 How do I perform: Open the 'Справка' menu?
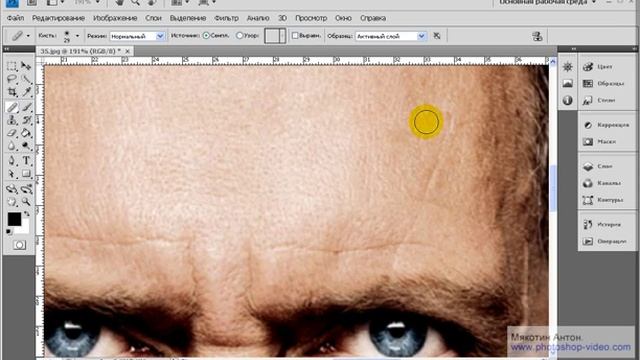pyautogui.click(x=373, y=18)
